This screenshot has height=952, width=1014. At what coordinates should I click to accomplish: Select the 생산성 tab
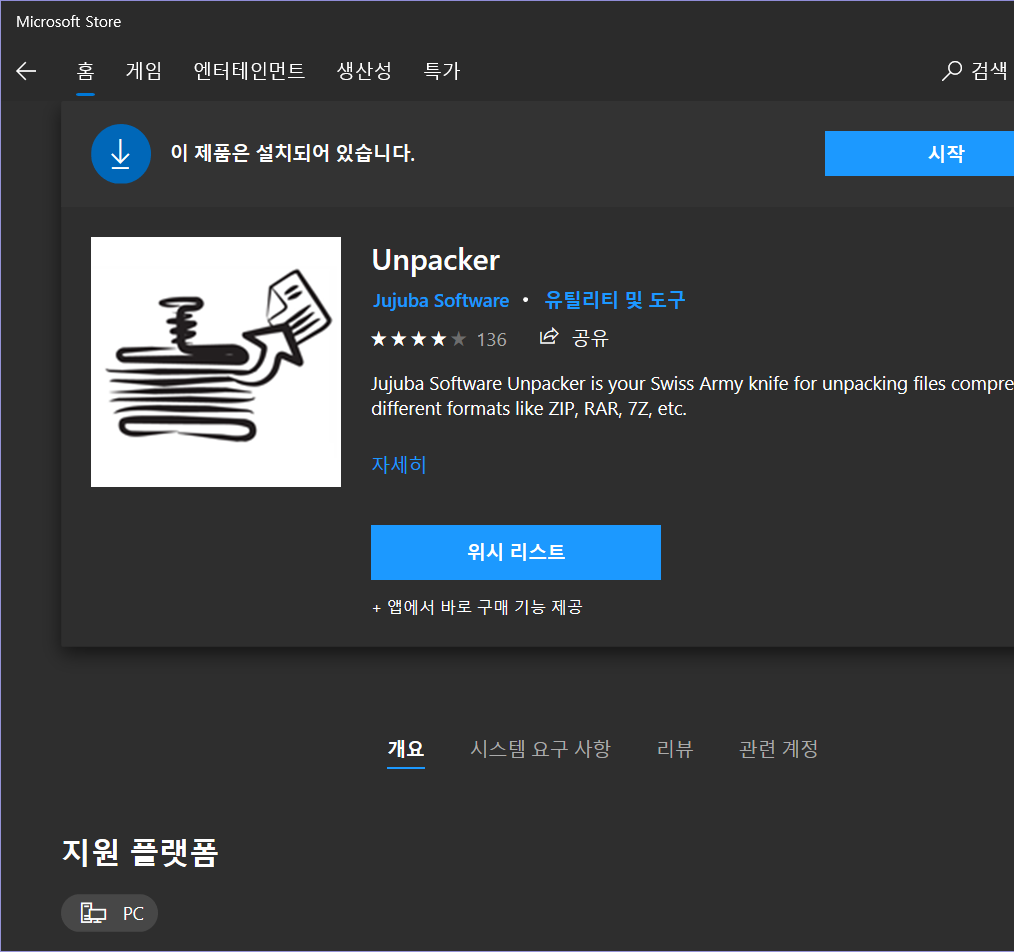point(364,71)
